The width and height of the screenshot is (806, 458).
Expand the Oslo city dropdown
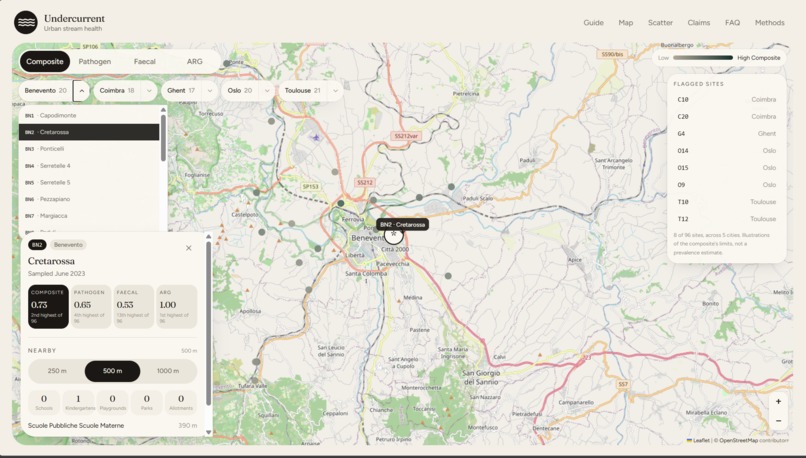[x=267, y=90]
